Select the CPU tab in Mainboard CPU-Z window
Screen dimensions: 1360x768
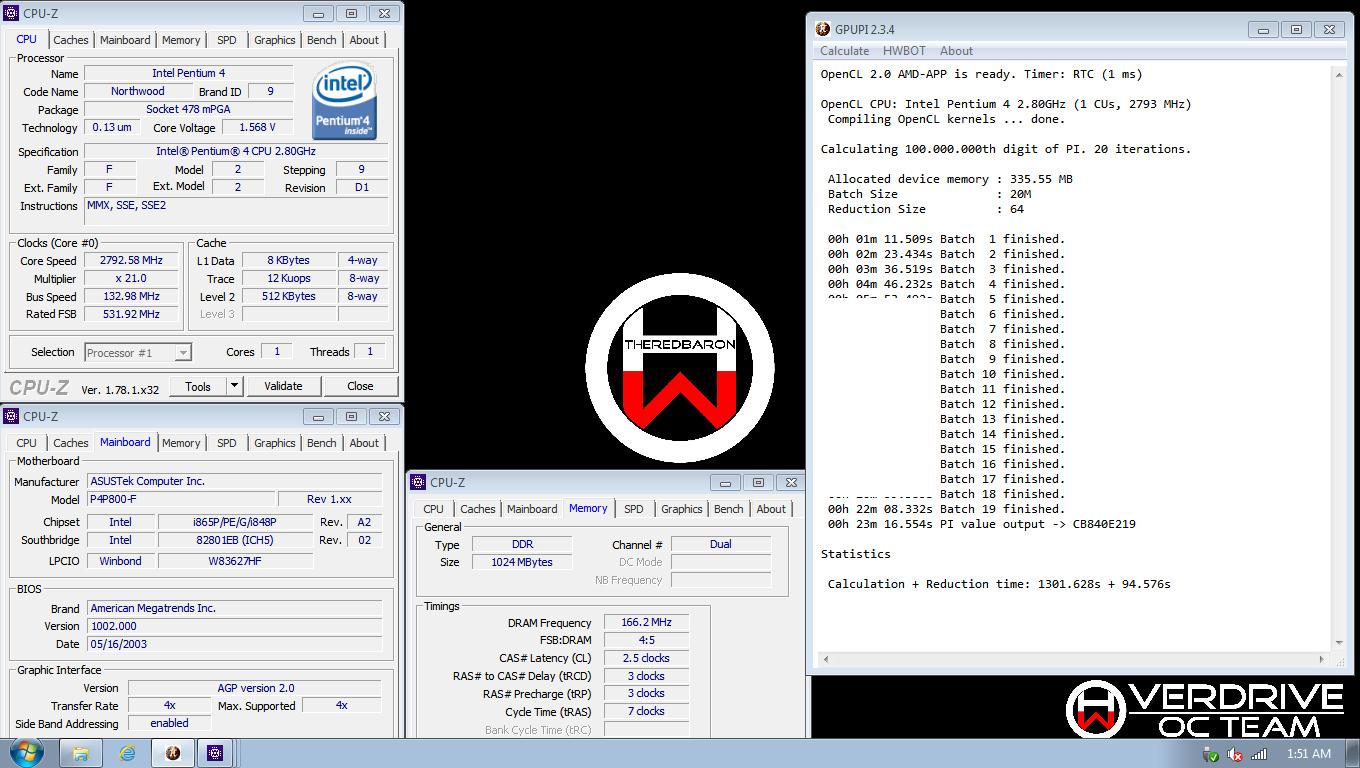(27, 443)
